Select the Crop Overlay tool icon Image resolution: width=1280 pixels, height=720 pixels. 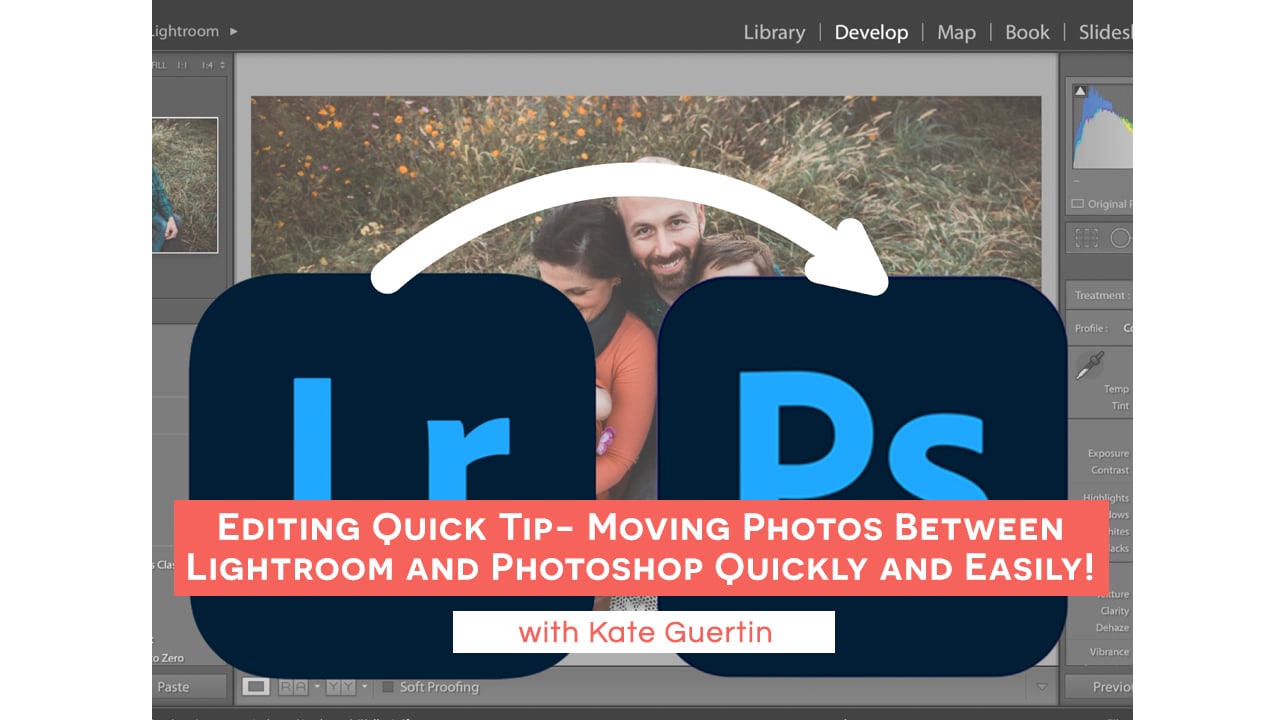(x=1087, y=238)
